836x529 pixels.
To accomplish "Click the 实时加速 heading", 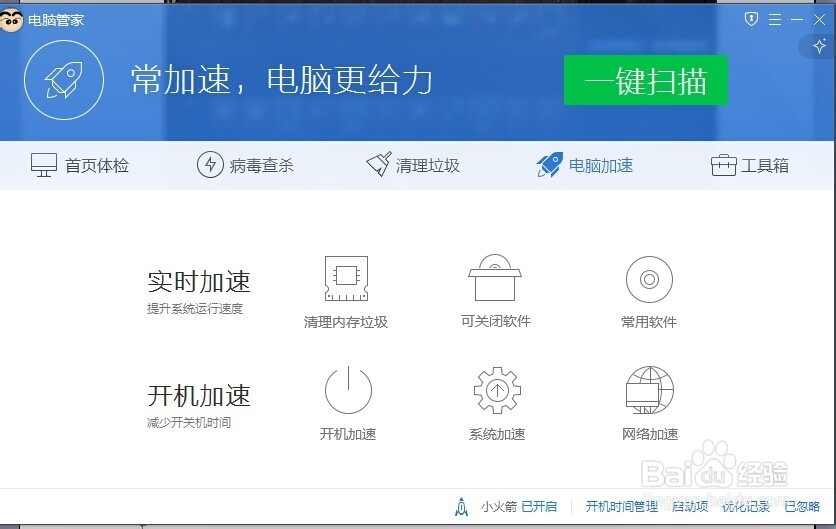I will coord(199,282).
